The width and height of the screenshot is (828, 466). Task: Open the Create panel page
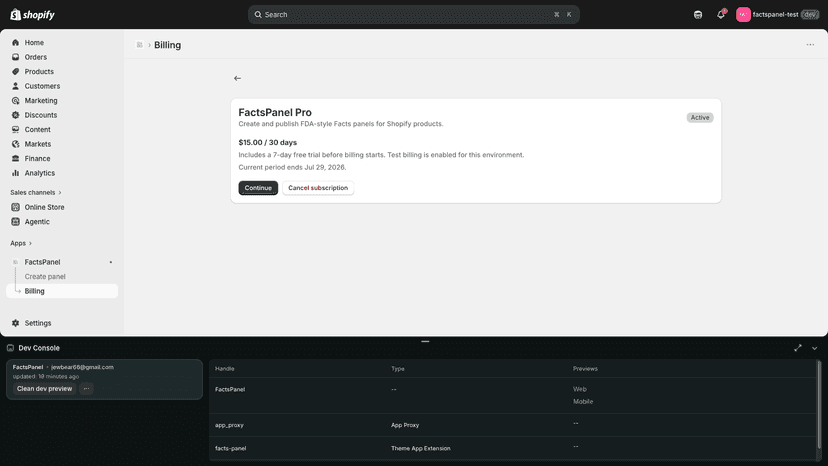pyautogui.click(x=45, y=276)
